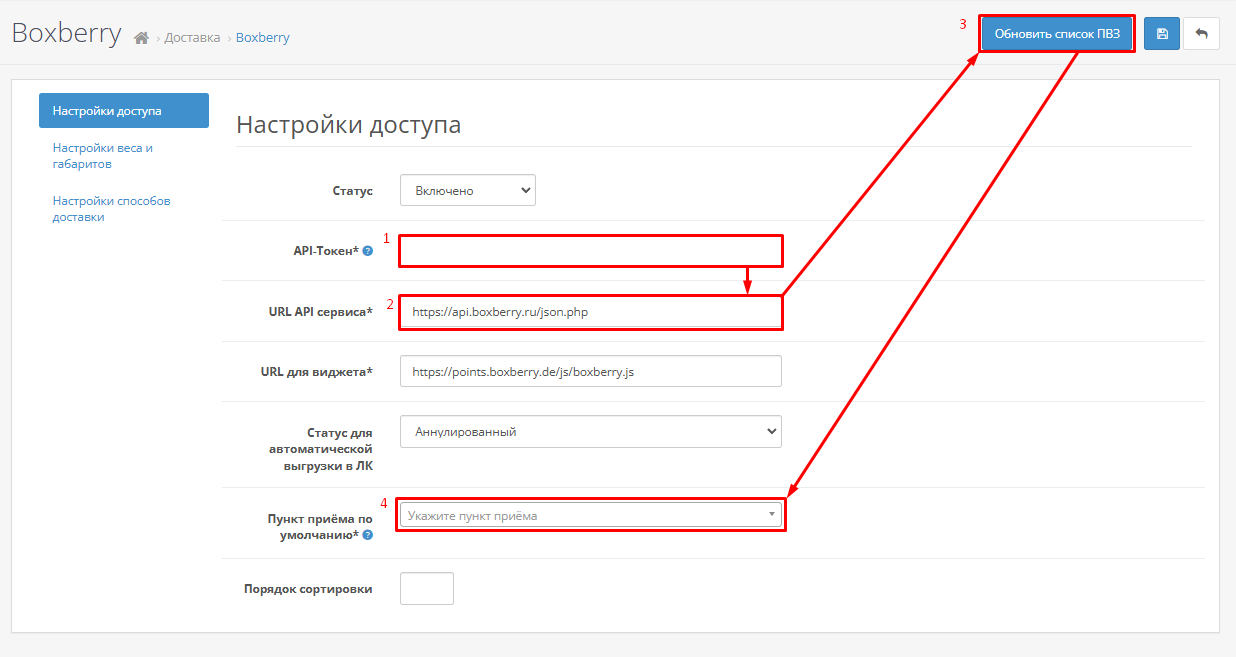Focus the Порядок сортировки input box
This screenshot has height=657, width=1236.
point(427,588)
